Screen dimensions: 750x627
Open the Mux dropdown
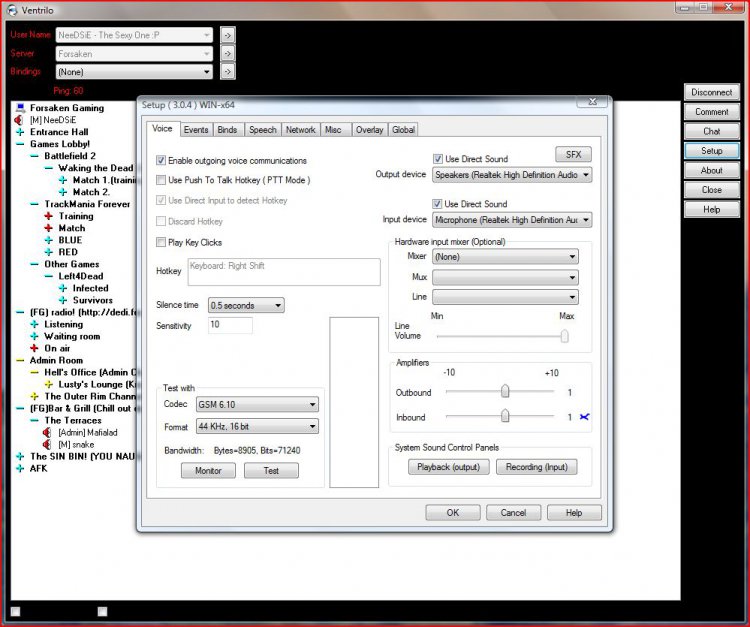point(505,277)
